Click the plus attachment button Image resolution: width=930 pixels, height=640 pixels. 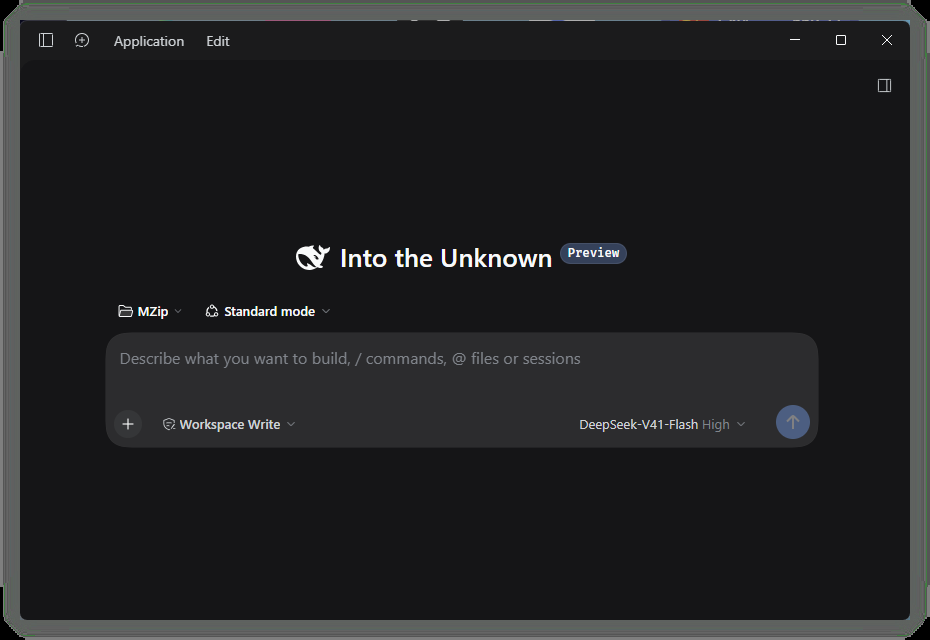tap(128, 424)
